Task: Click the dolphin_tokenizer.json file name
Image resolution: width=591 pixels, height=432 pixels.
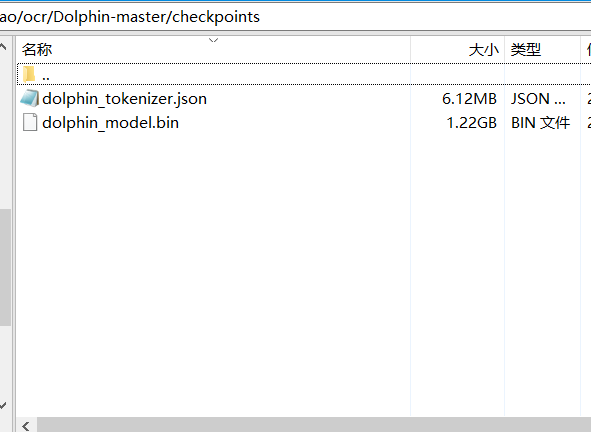Action: [124, 99]
